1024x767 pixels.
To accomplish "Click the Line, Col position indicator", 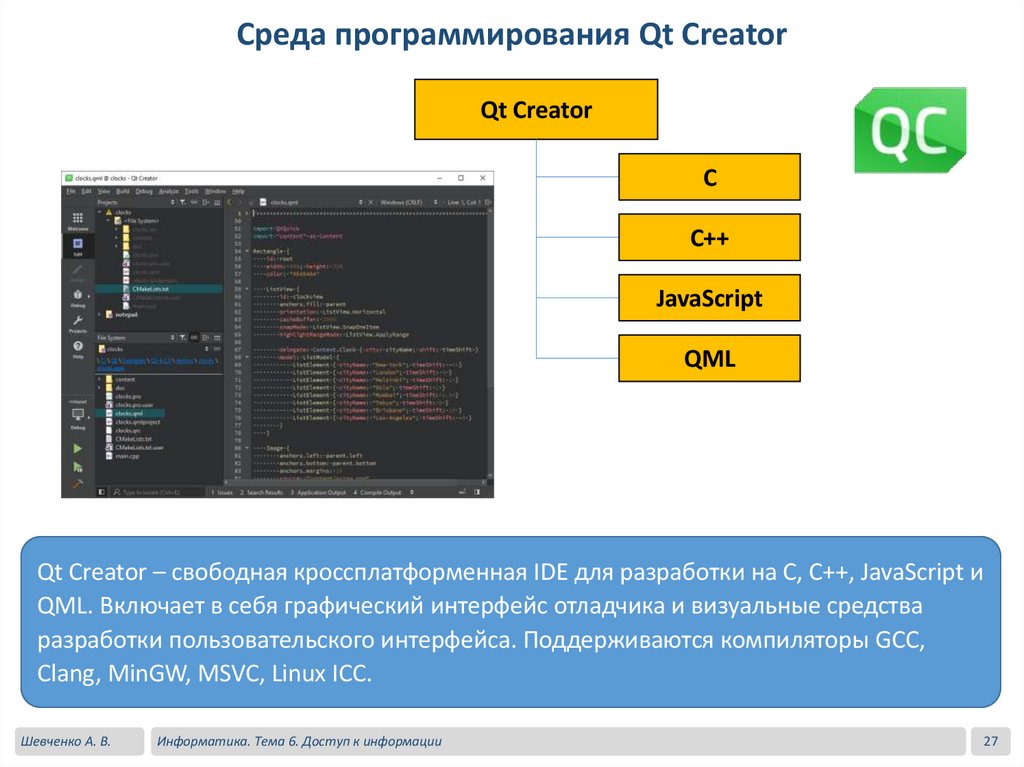I will pos(464,203).
